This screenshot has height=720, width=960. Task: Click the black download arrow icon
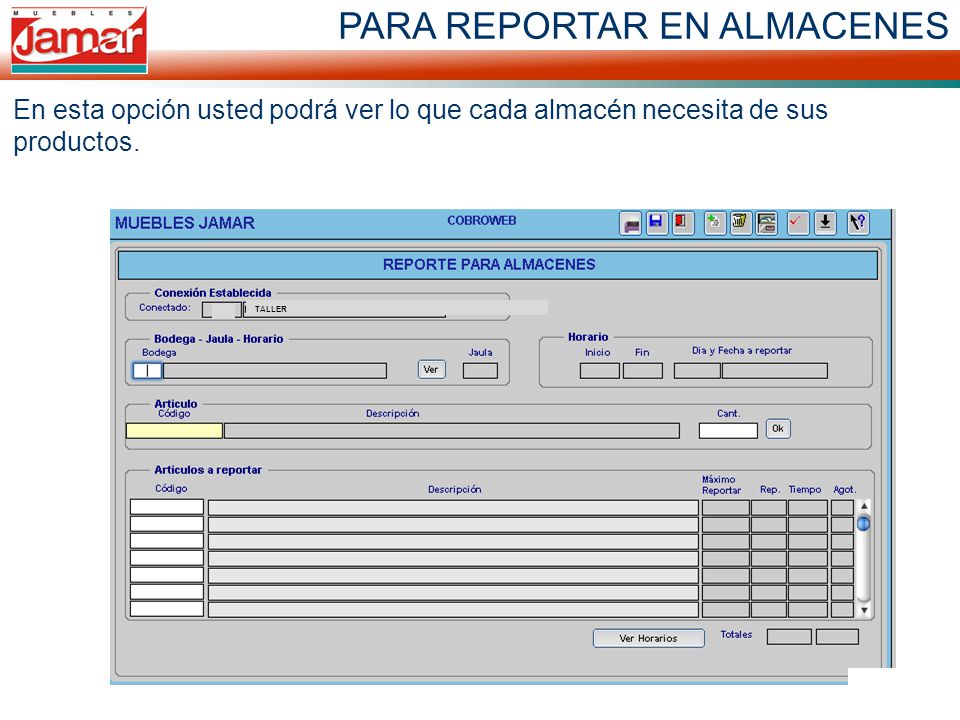click(825, 223)
